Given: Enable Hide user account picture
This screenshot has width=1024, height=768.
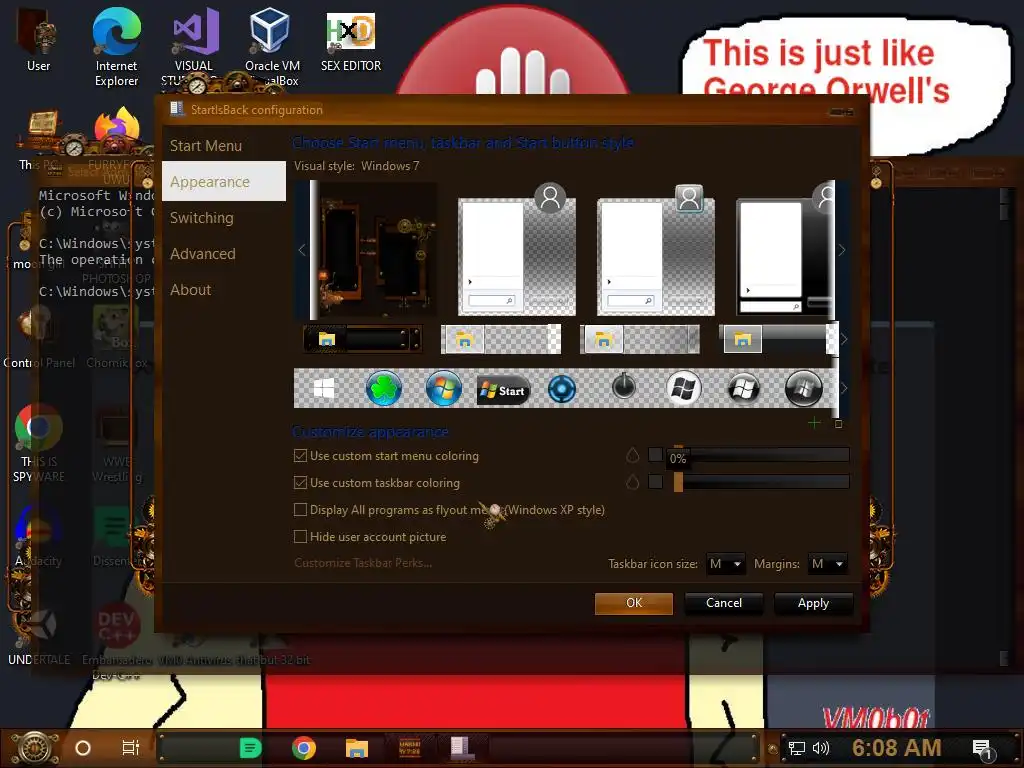Looking at the screenshot, I should click(x=300, y=536).
